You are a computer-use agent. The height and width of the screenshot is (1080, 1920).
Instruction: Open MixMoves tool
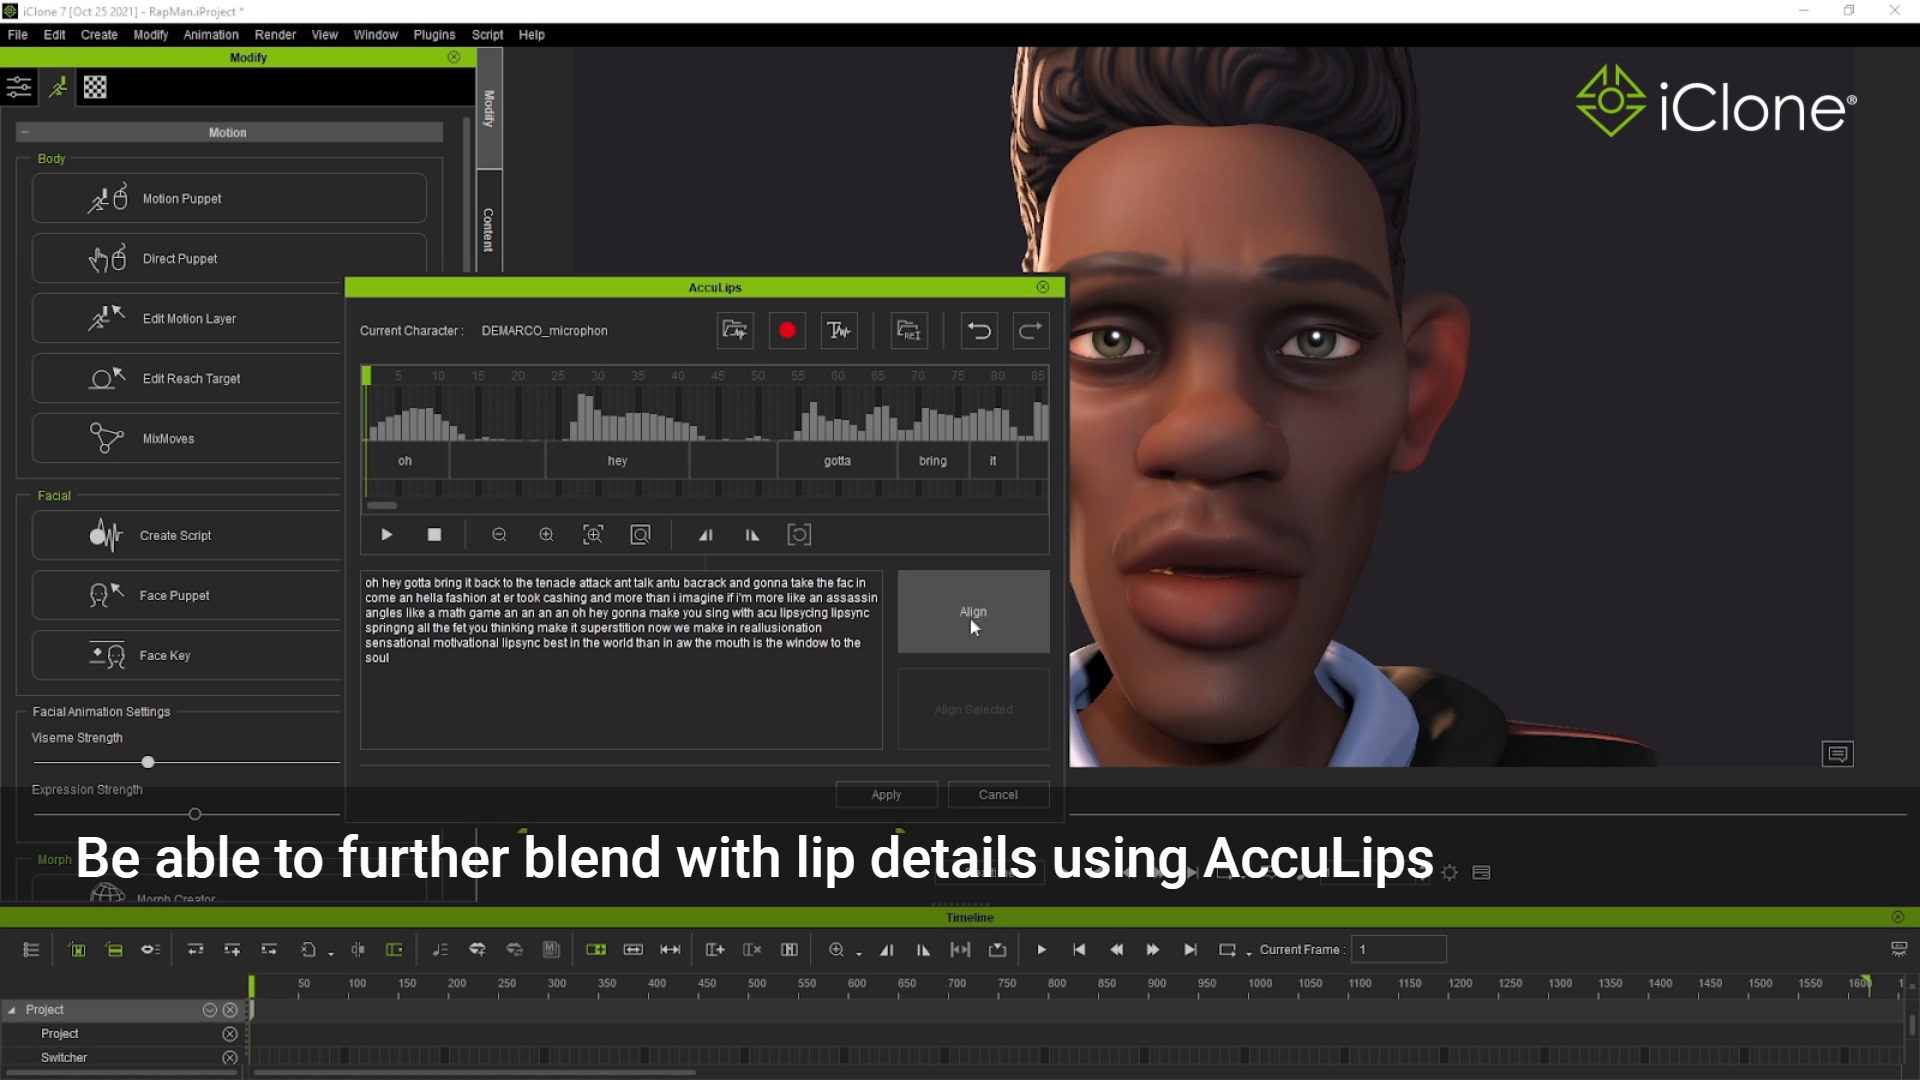point(188,438)
